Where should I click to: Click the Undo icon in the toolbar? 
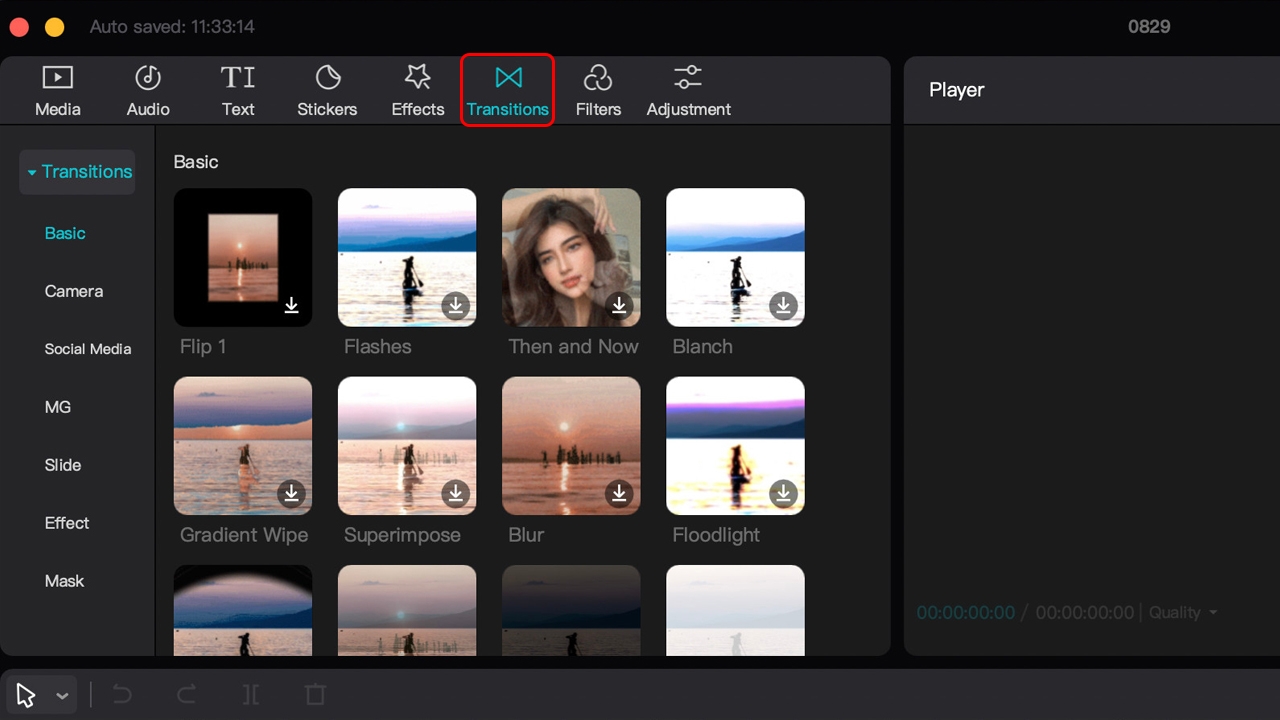(x=122, y=694)
